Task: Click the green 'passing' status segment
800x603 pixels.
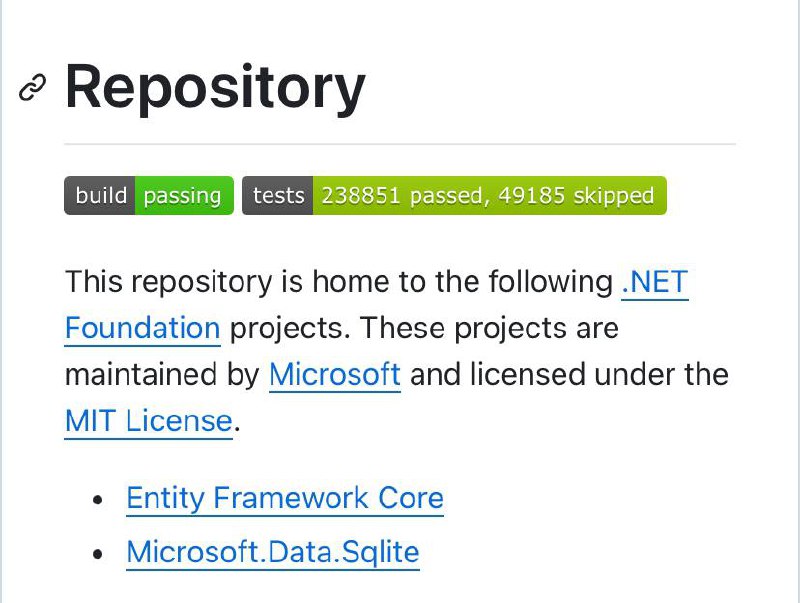Action: 184,195
